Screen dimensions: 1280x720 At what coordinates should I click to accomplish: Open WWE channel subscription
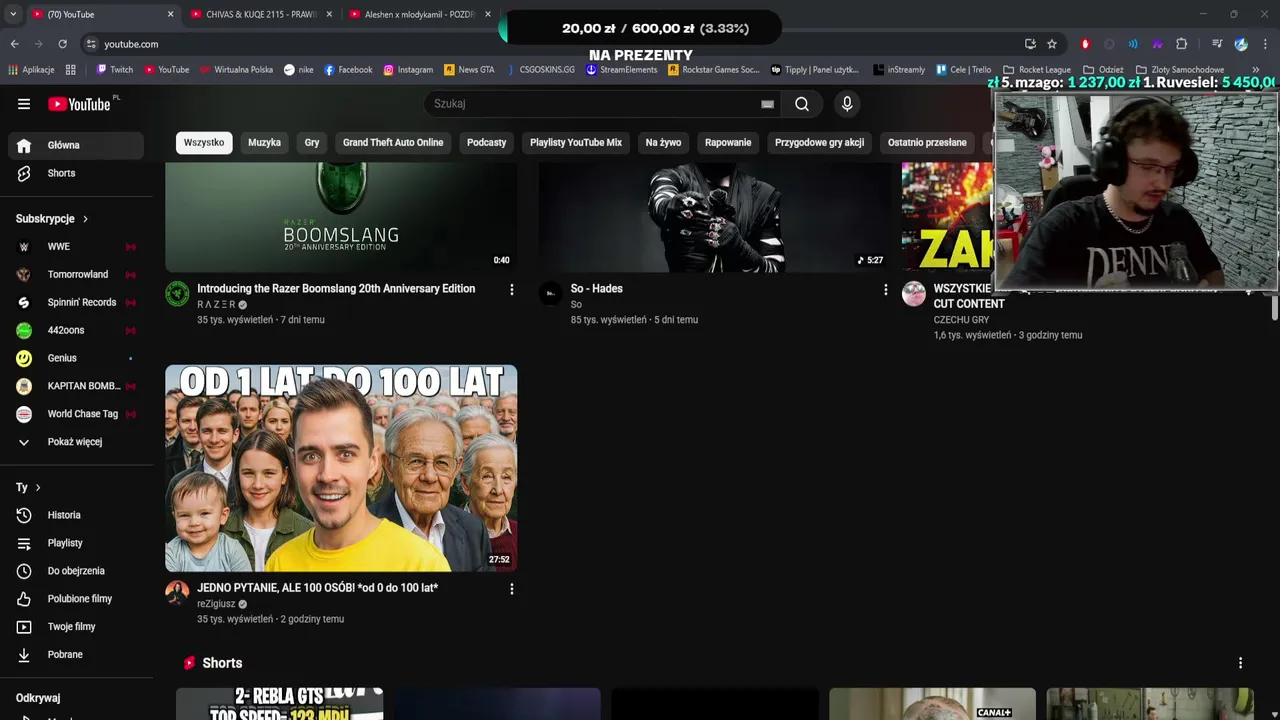pos(76,247)
